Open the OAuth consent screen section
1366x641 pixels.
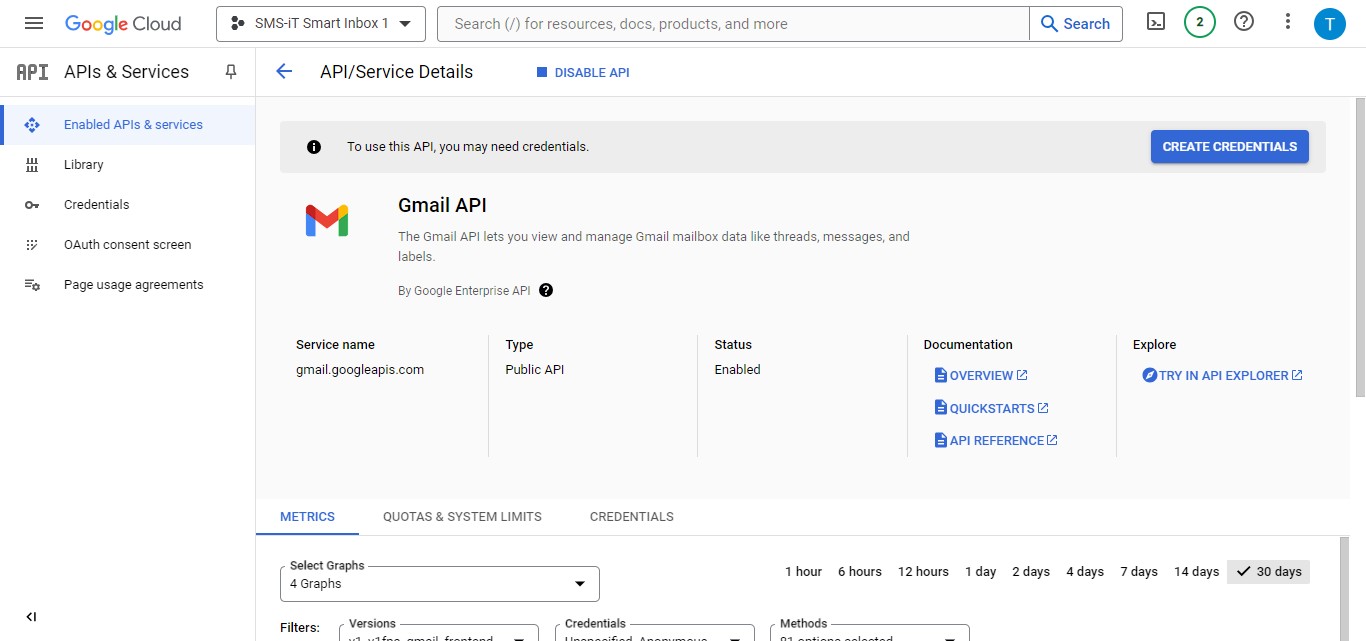[x=128, y=244]
